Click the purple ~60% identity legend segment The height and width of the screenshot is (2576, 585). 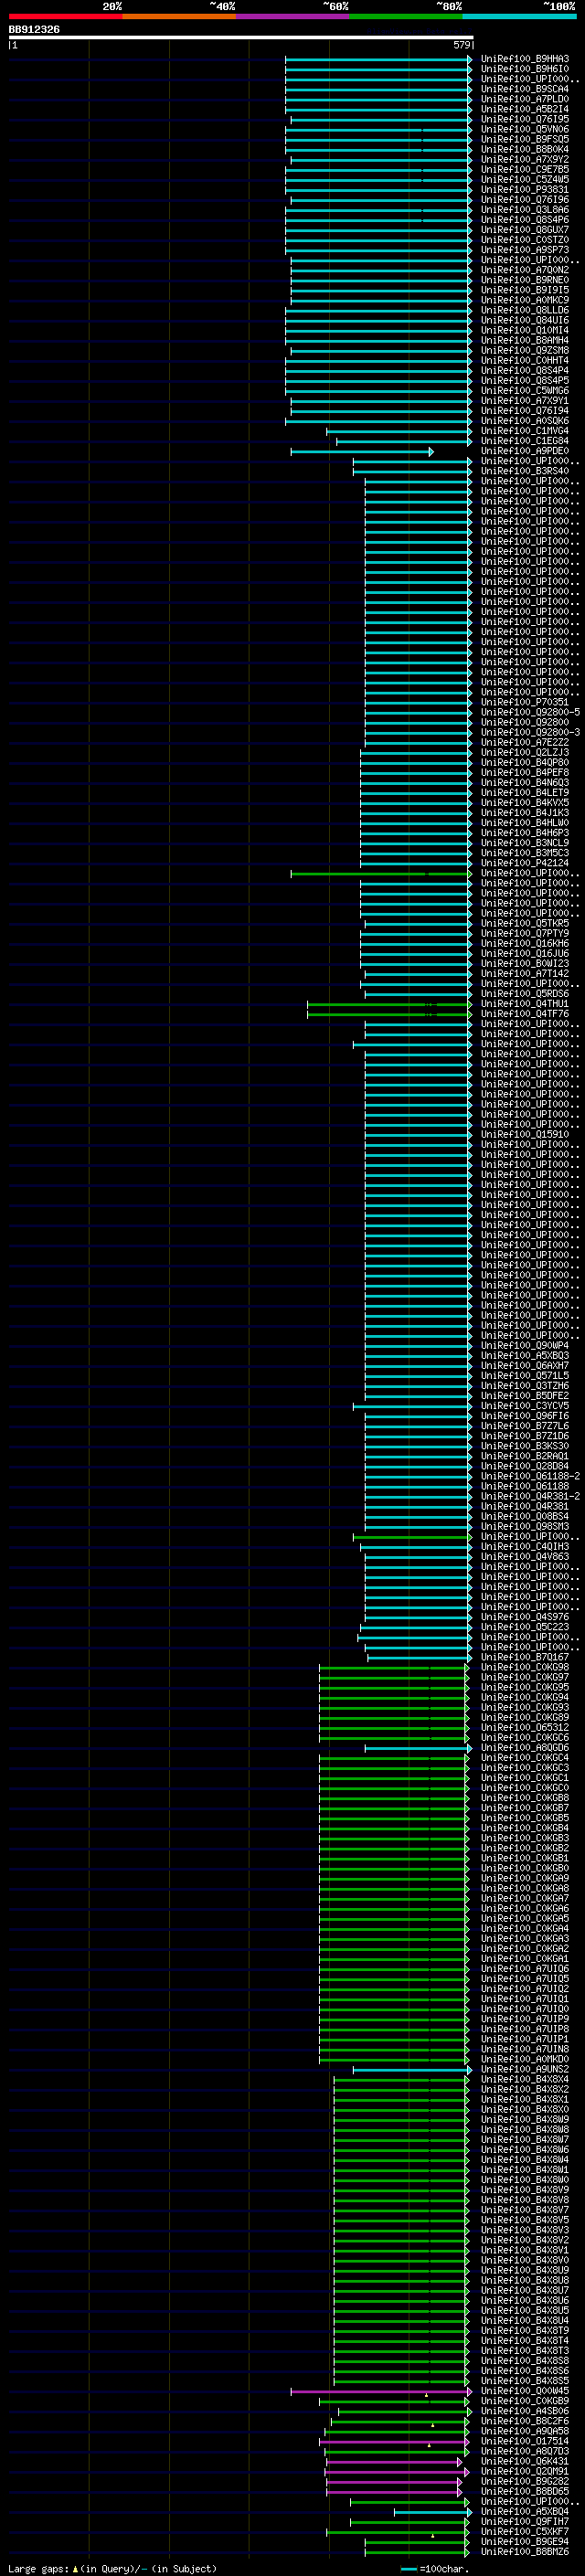point(293,16)
